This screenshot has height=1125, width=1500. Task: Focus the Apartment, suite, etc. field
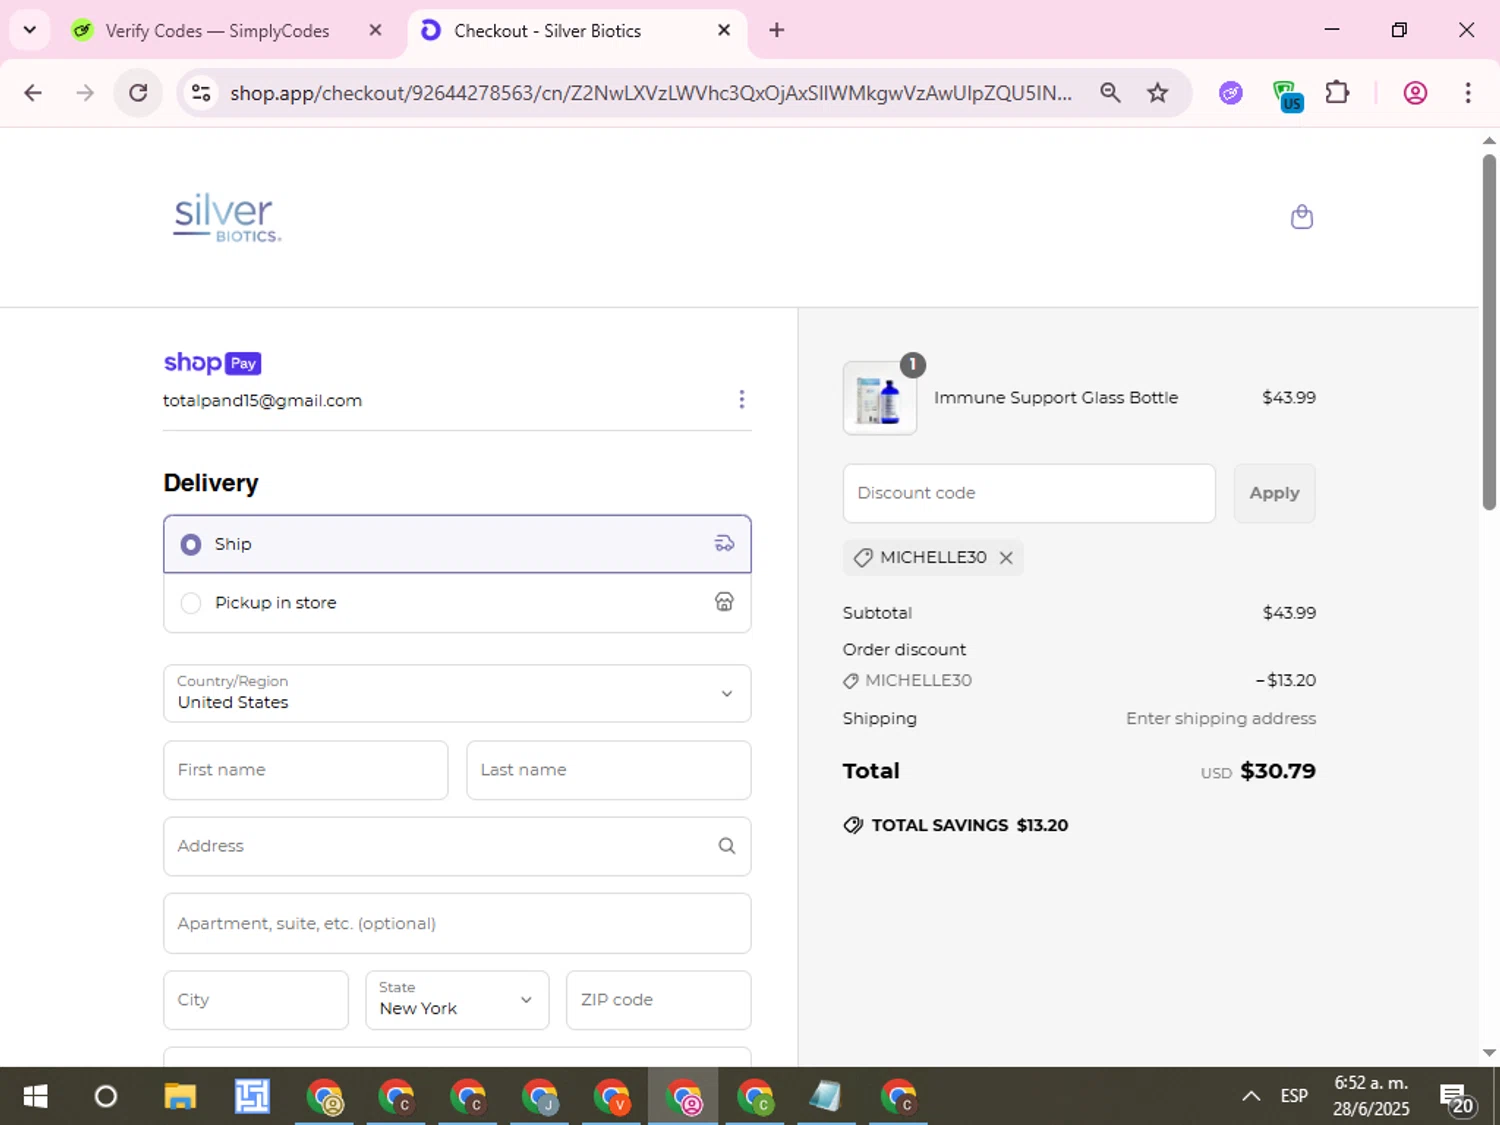[457, 923]
